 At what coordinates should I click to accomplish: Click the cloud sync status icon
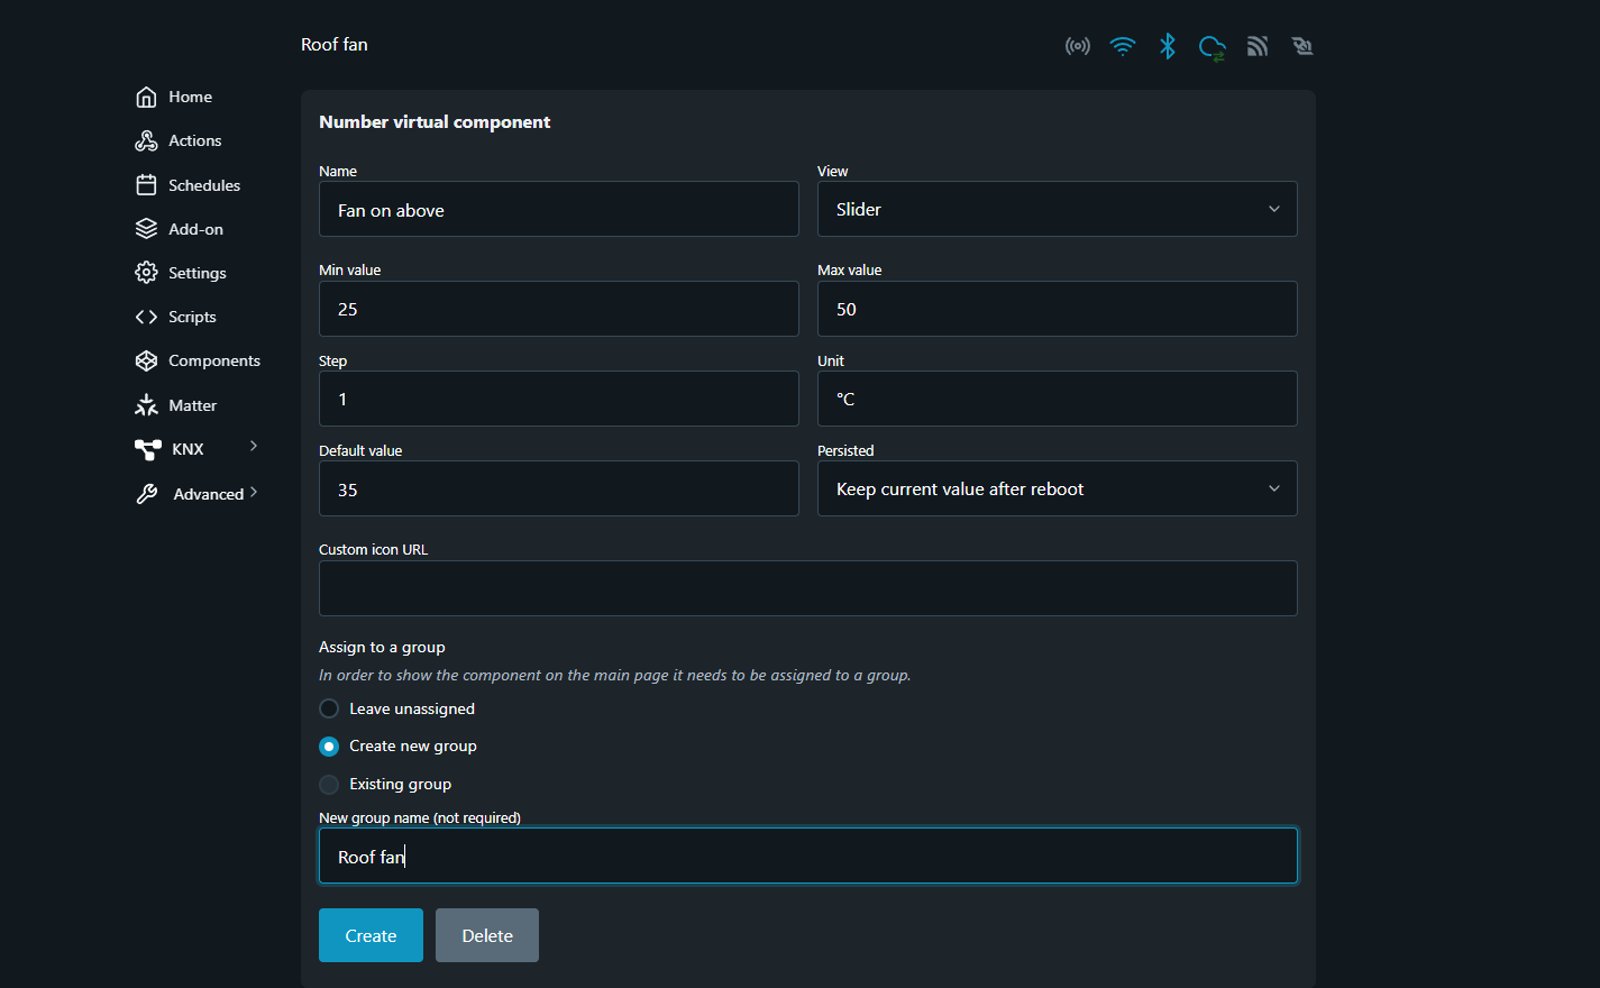tap(1212, 47)
